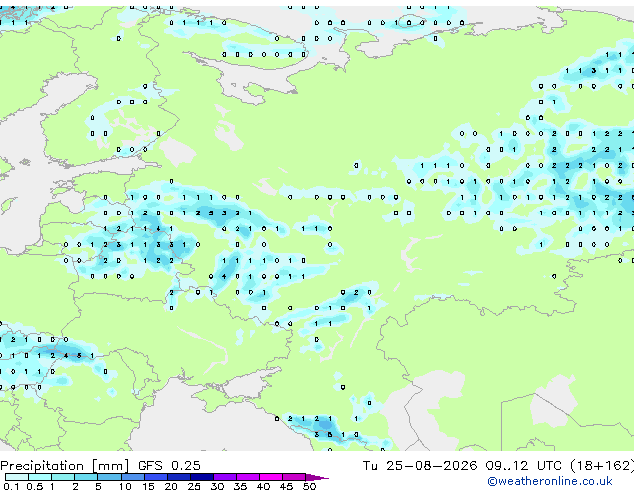
Task: Click the '09..12 UTC' time range text
Action: [524, 465]
